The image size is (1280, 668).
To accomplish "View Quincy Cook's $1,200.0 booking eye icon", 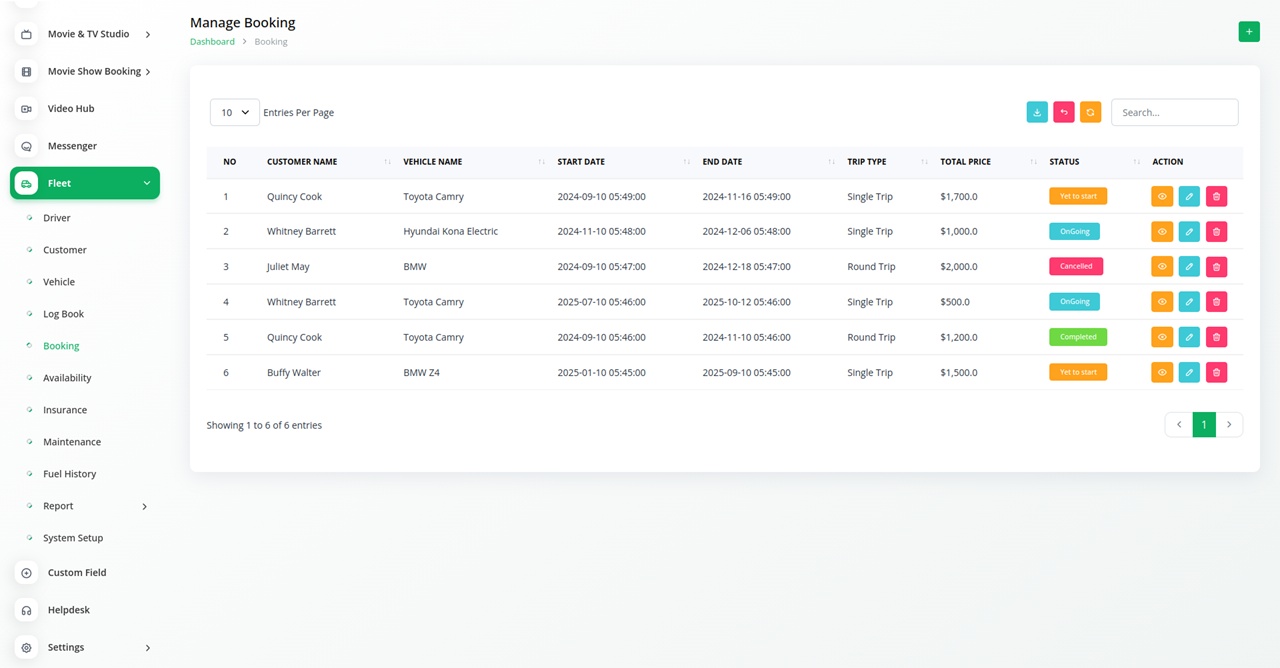I will (x=1162, y=337).
